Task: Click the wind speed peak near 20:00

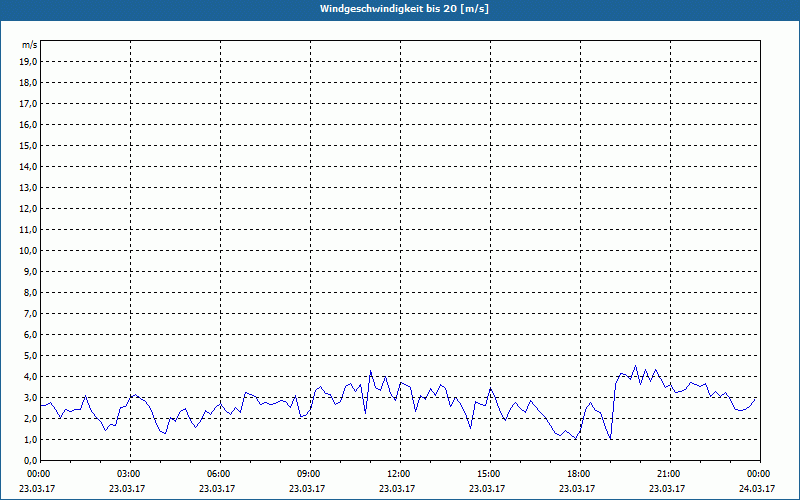Action: click(x=635, y=366)
